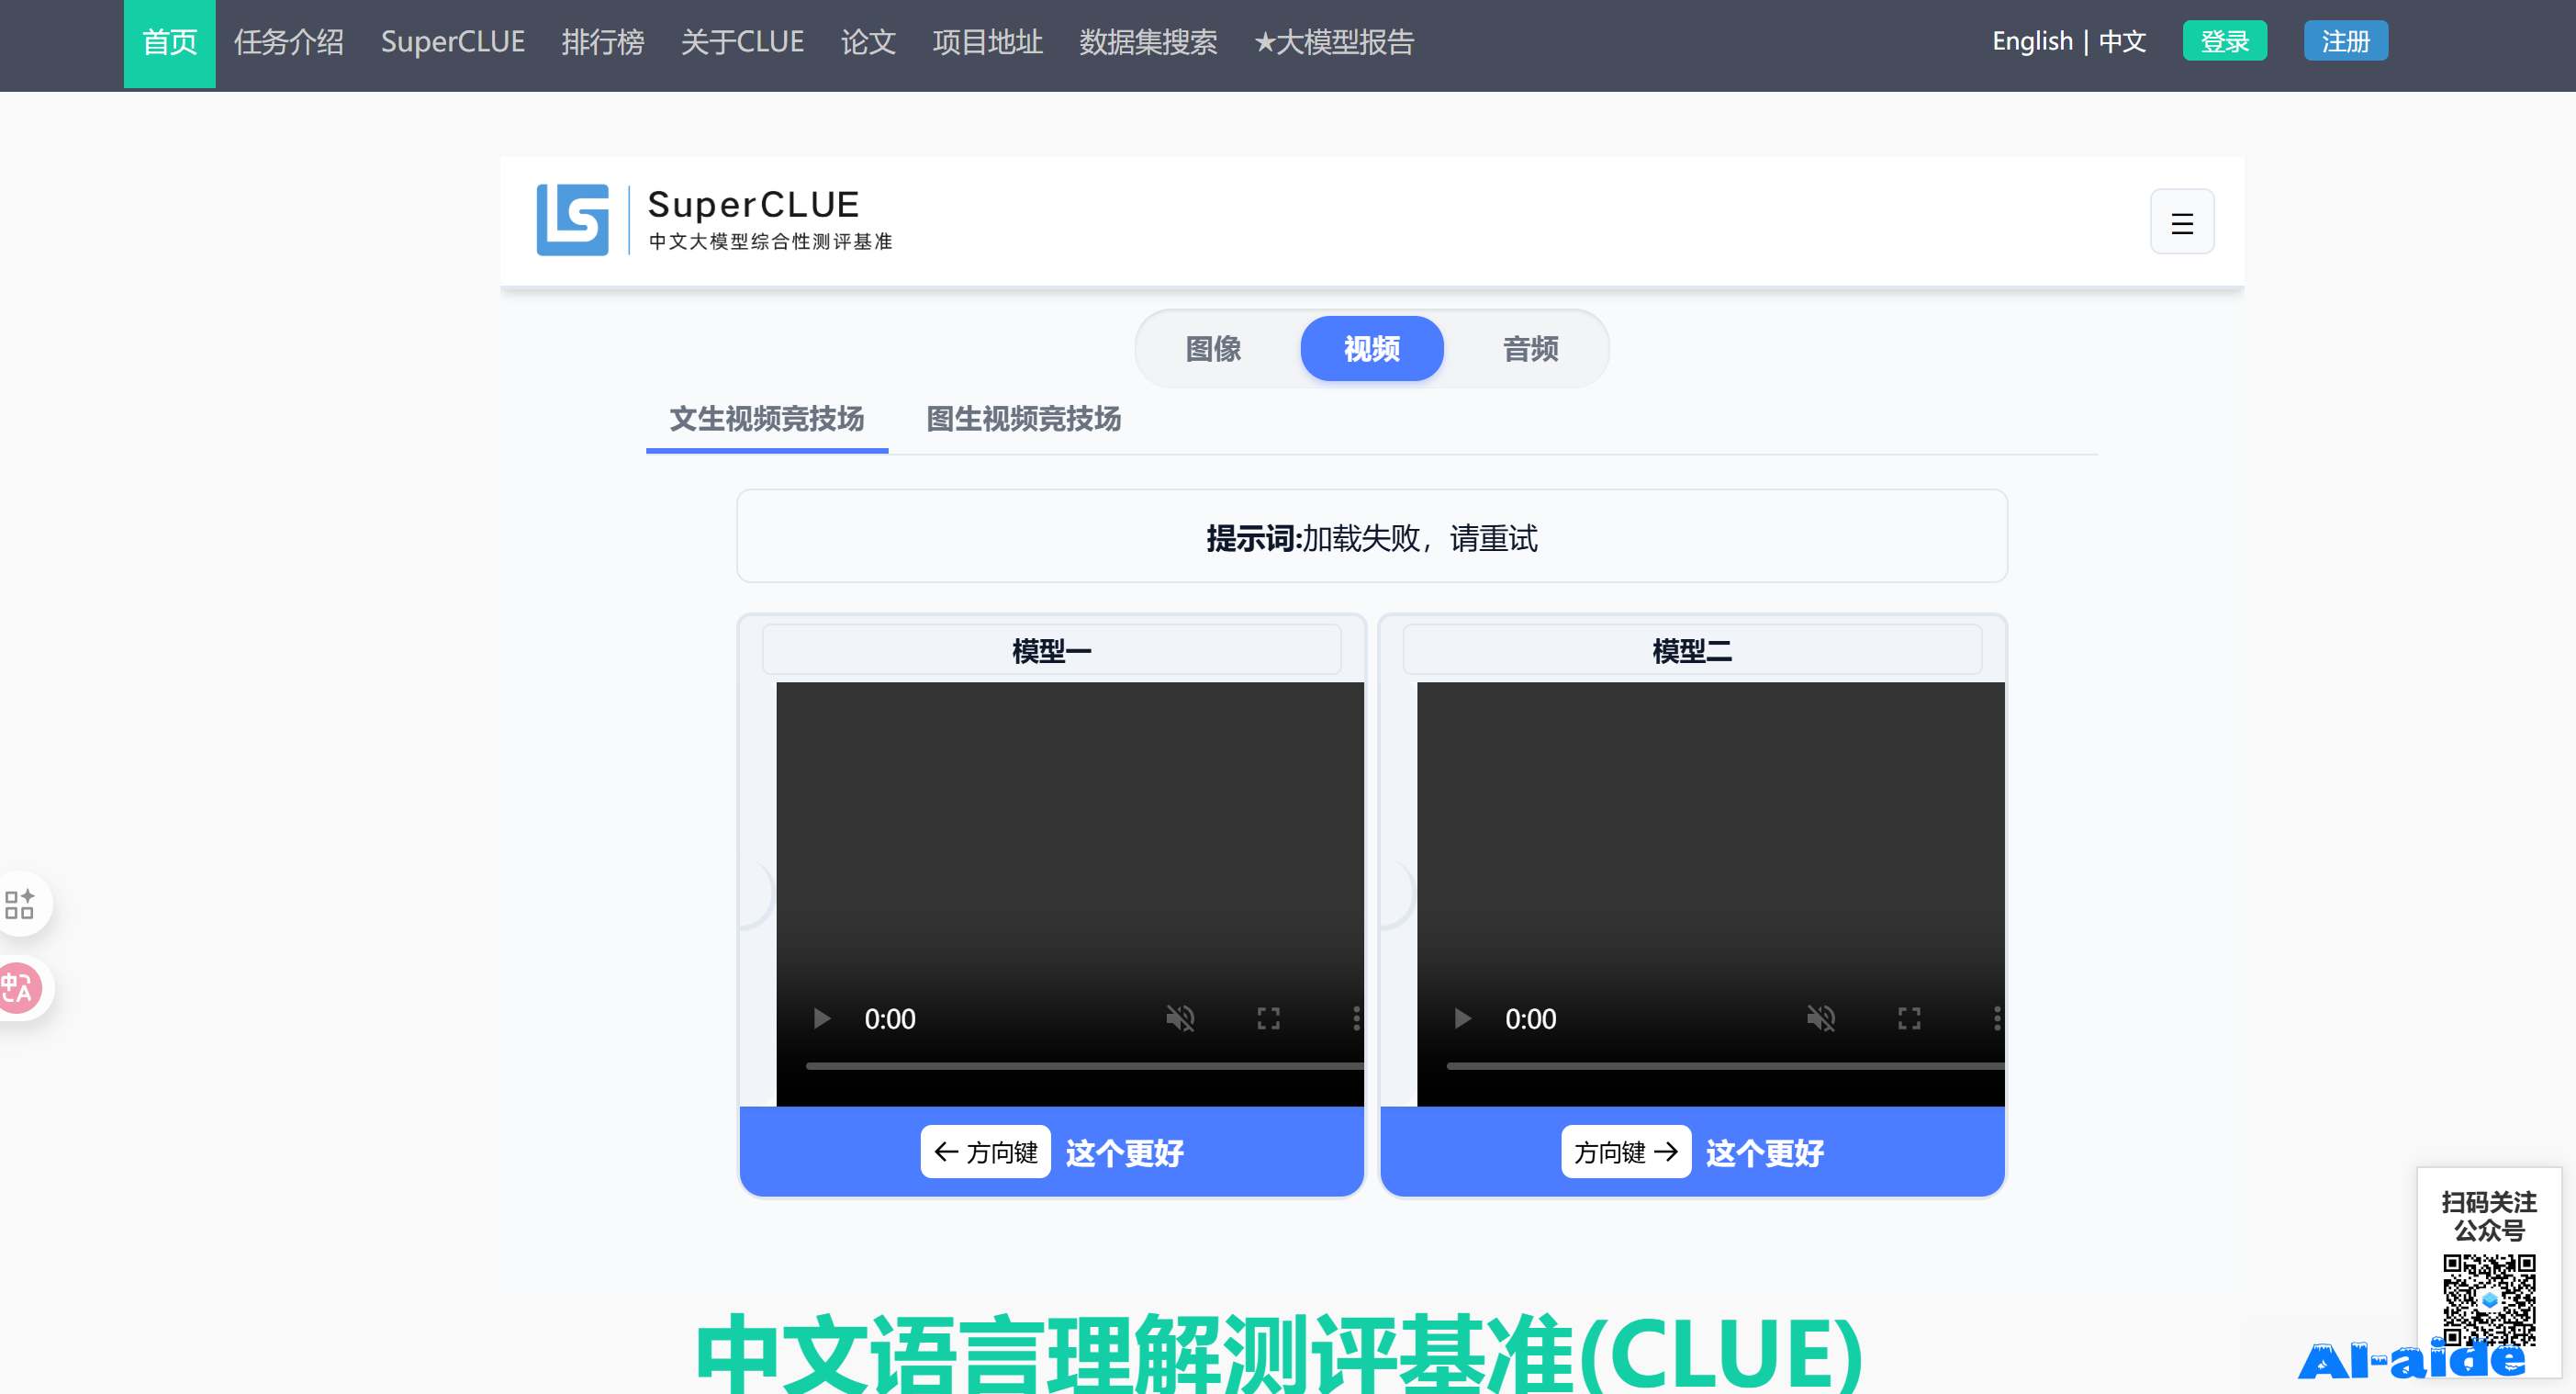Enter fullscreen on Model Two video
The height and width of the screenshot is (1394, 2576).
coord(1908,1018)
